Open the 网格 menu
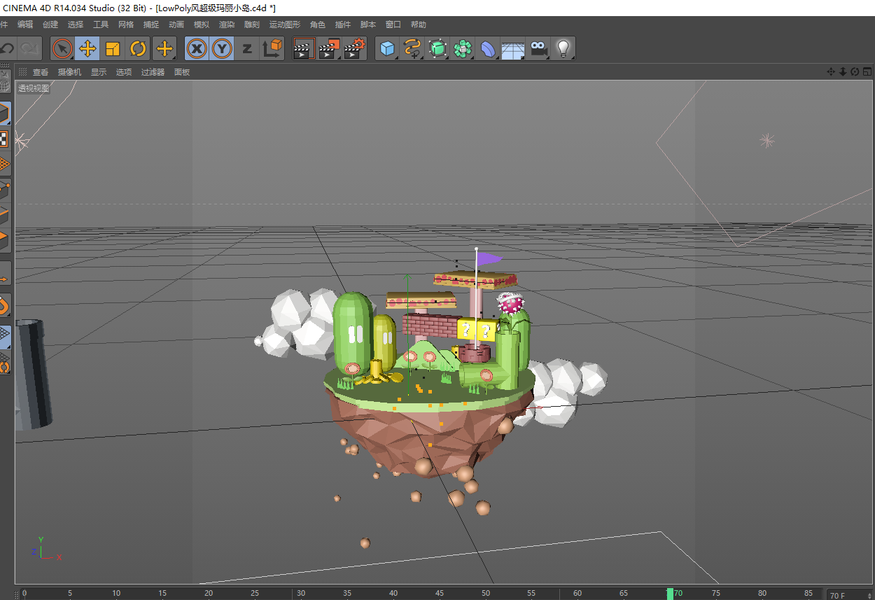The width and height of the screenshot is (875, 600). coord(126,25)
